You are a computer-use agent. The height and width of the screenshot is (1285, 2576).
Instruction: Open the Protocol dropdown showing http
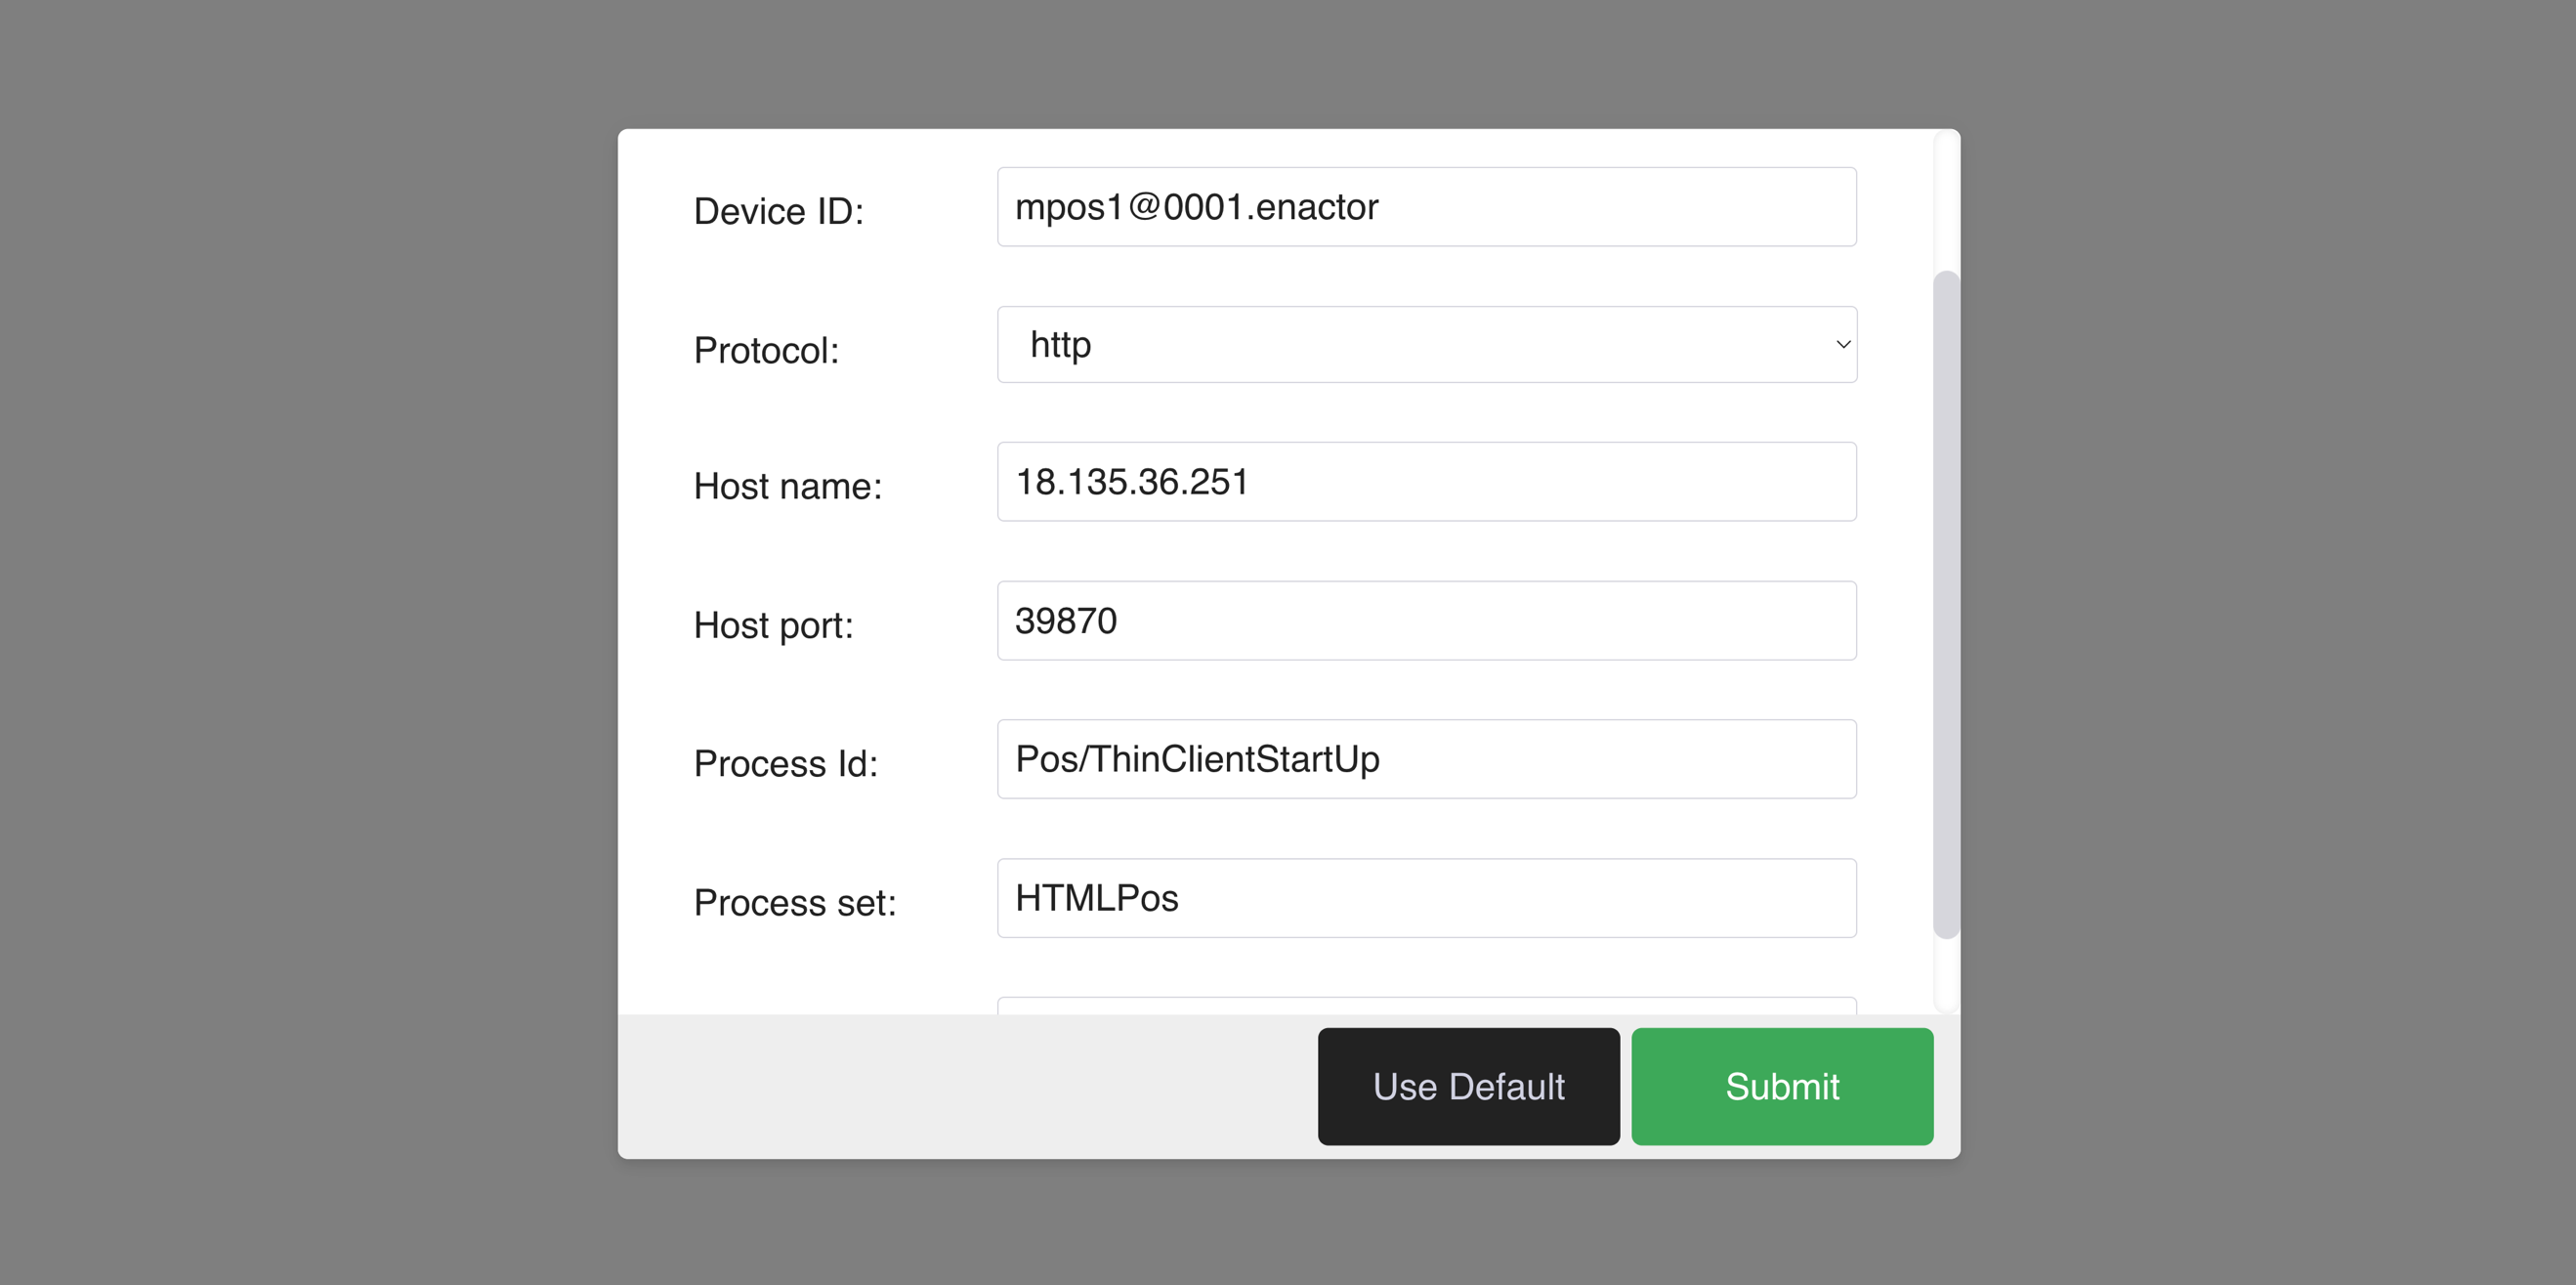1400,345
